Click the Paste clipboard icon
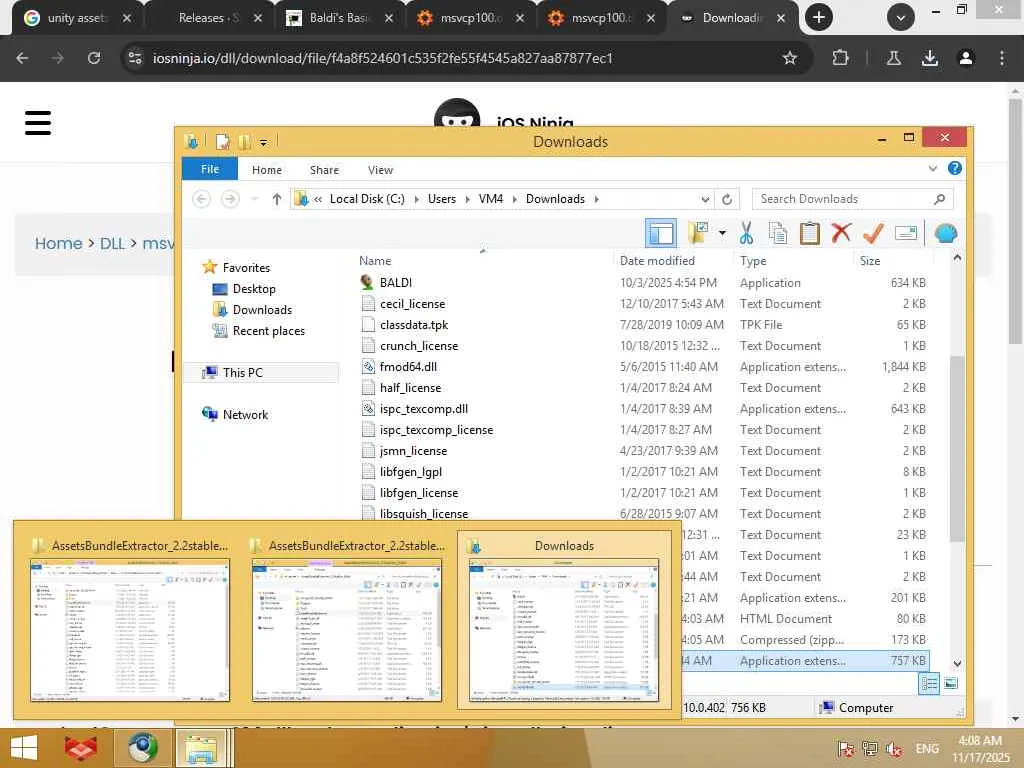This screenshot has height=768, width=1024. click(x=810, y=233)
